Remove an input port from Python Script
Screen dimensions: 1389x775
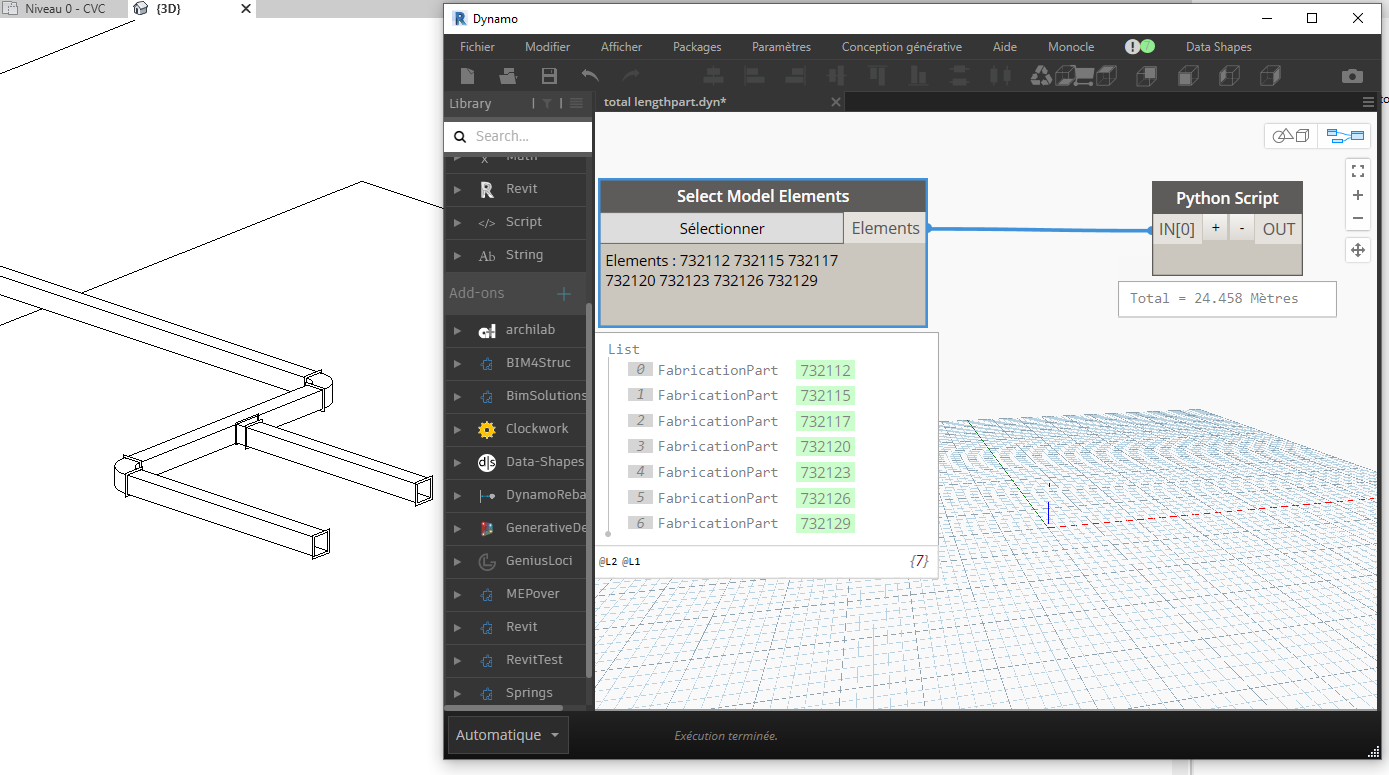coord(1241,229)
